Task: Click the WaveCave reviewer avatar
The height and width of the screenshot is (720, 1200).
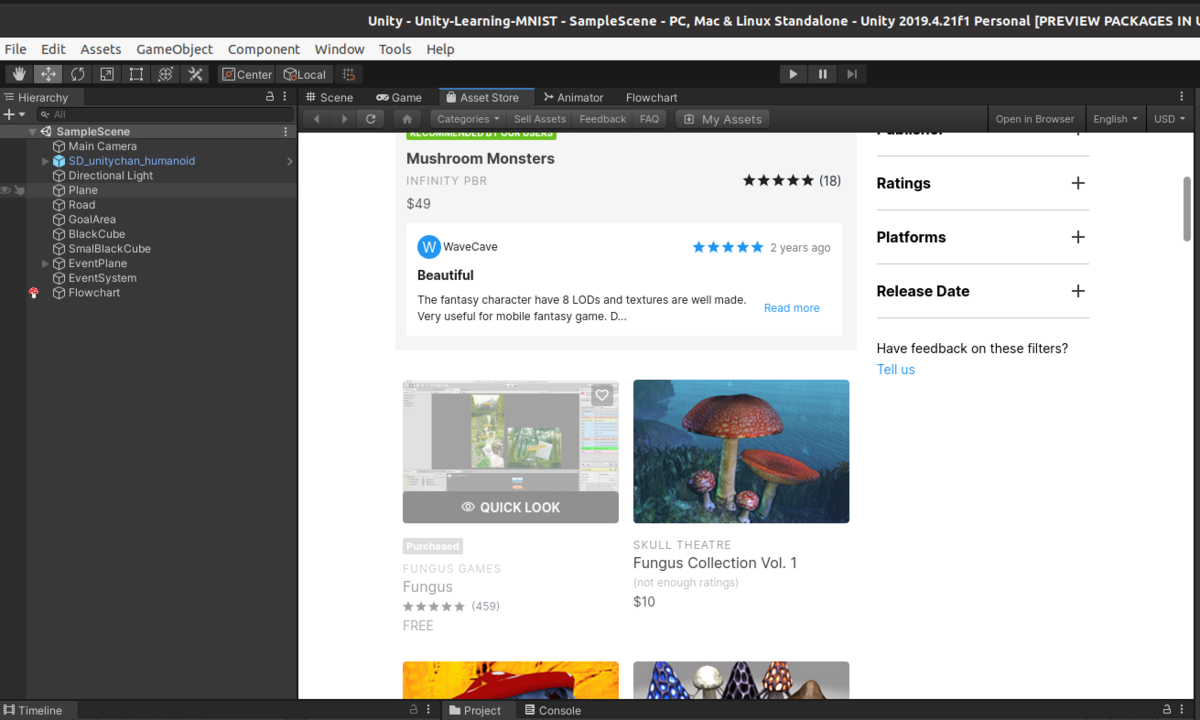Action: point(429,247)
